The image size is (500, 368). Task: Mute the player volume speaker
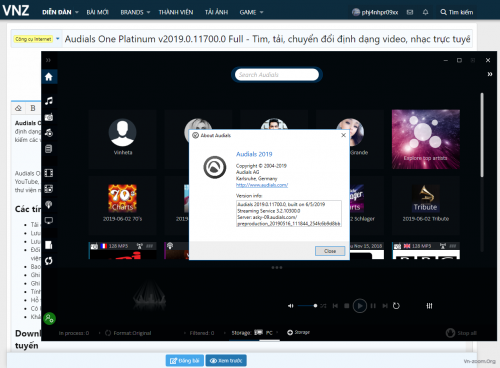(x=291, y=306)
